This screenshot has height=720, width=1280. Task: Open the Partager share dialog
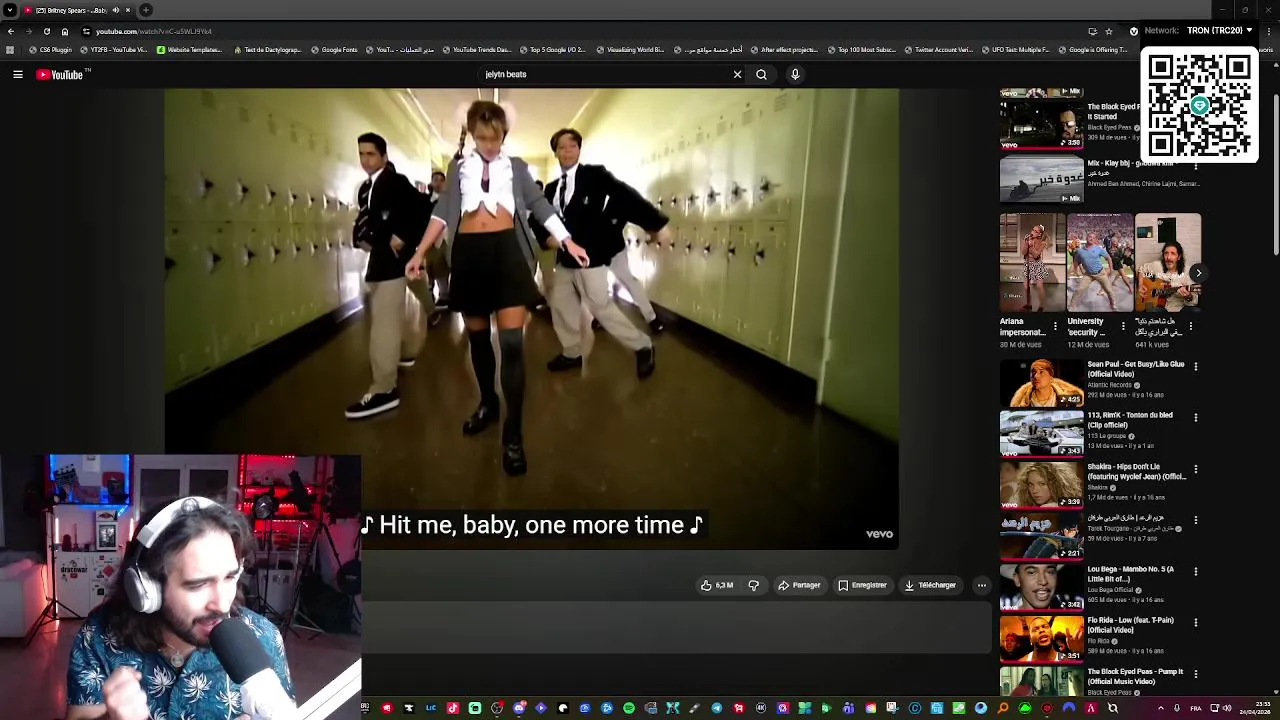(x=799, y=585)
